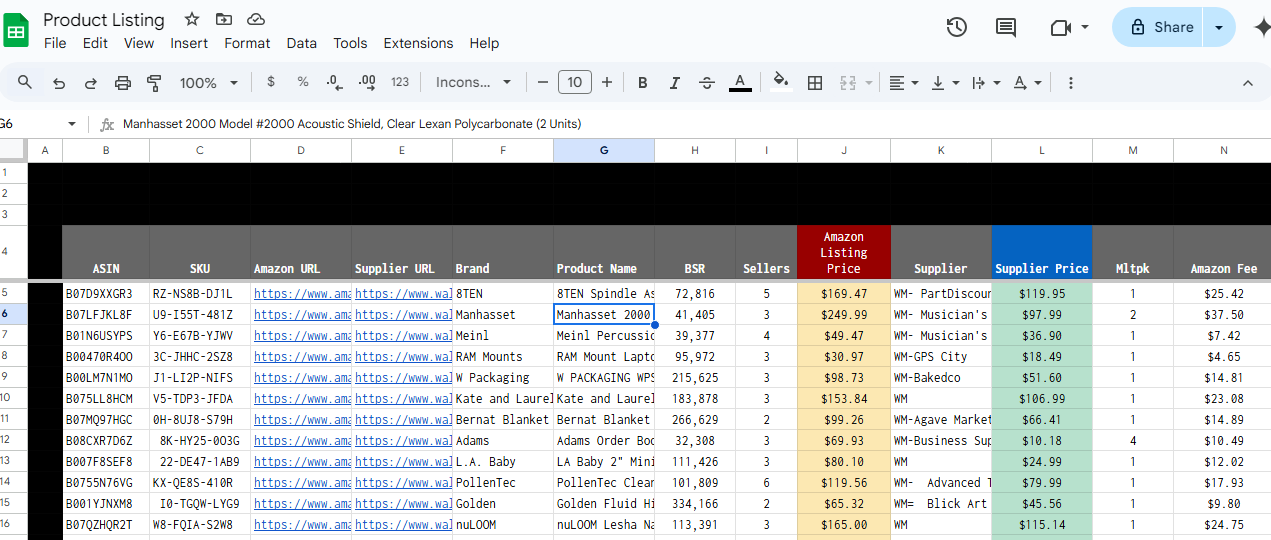Viewport: 1271px width, 540px height.
Task: Print the spreadsheet
Action: (x=123, y=83)
